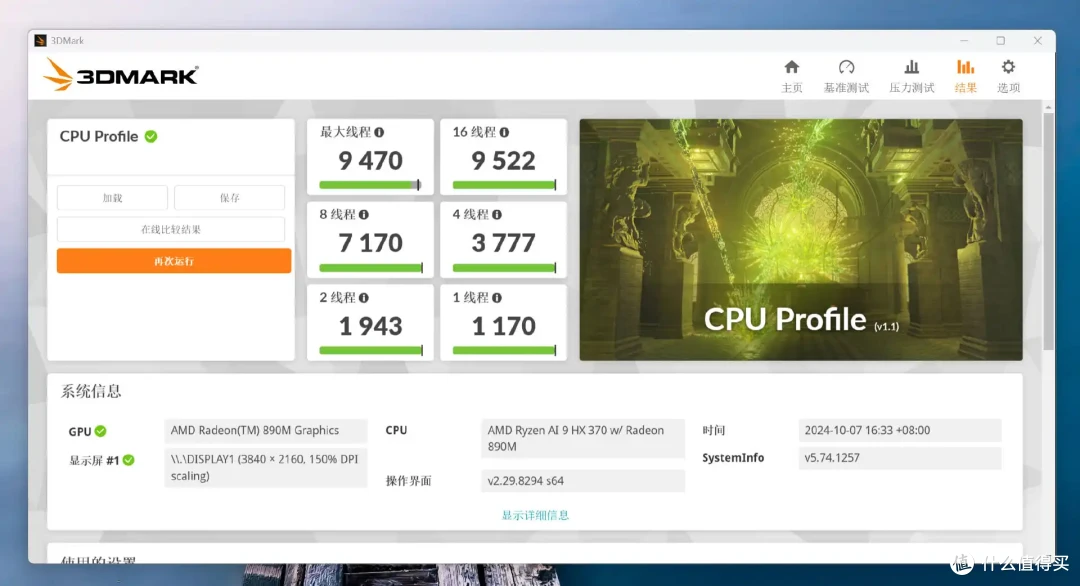1080x586 pixels.
Task: Click info icon beside 2 线程
Action: pyautogui.click(x=364, y=297)
